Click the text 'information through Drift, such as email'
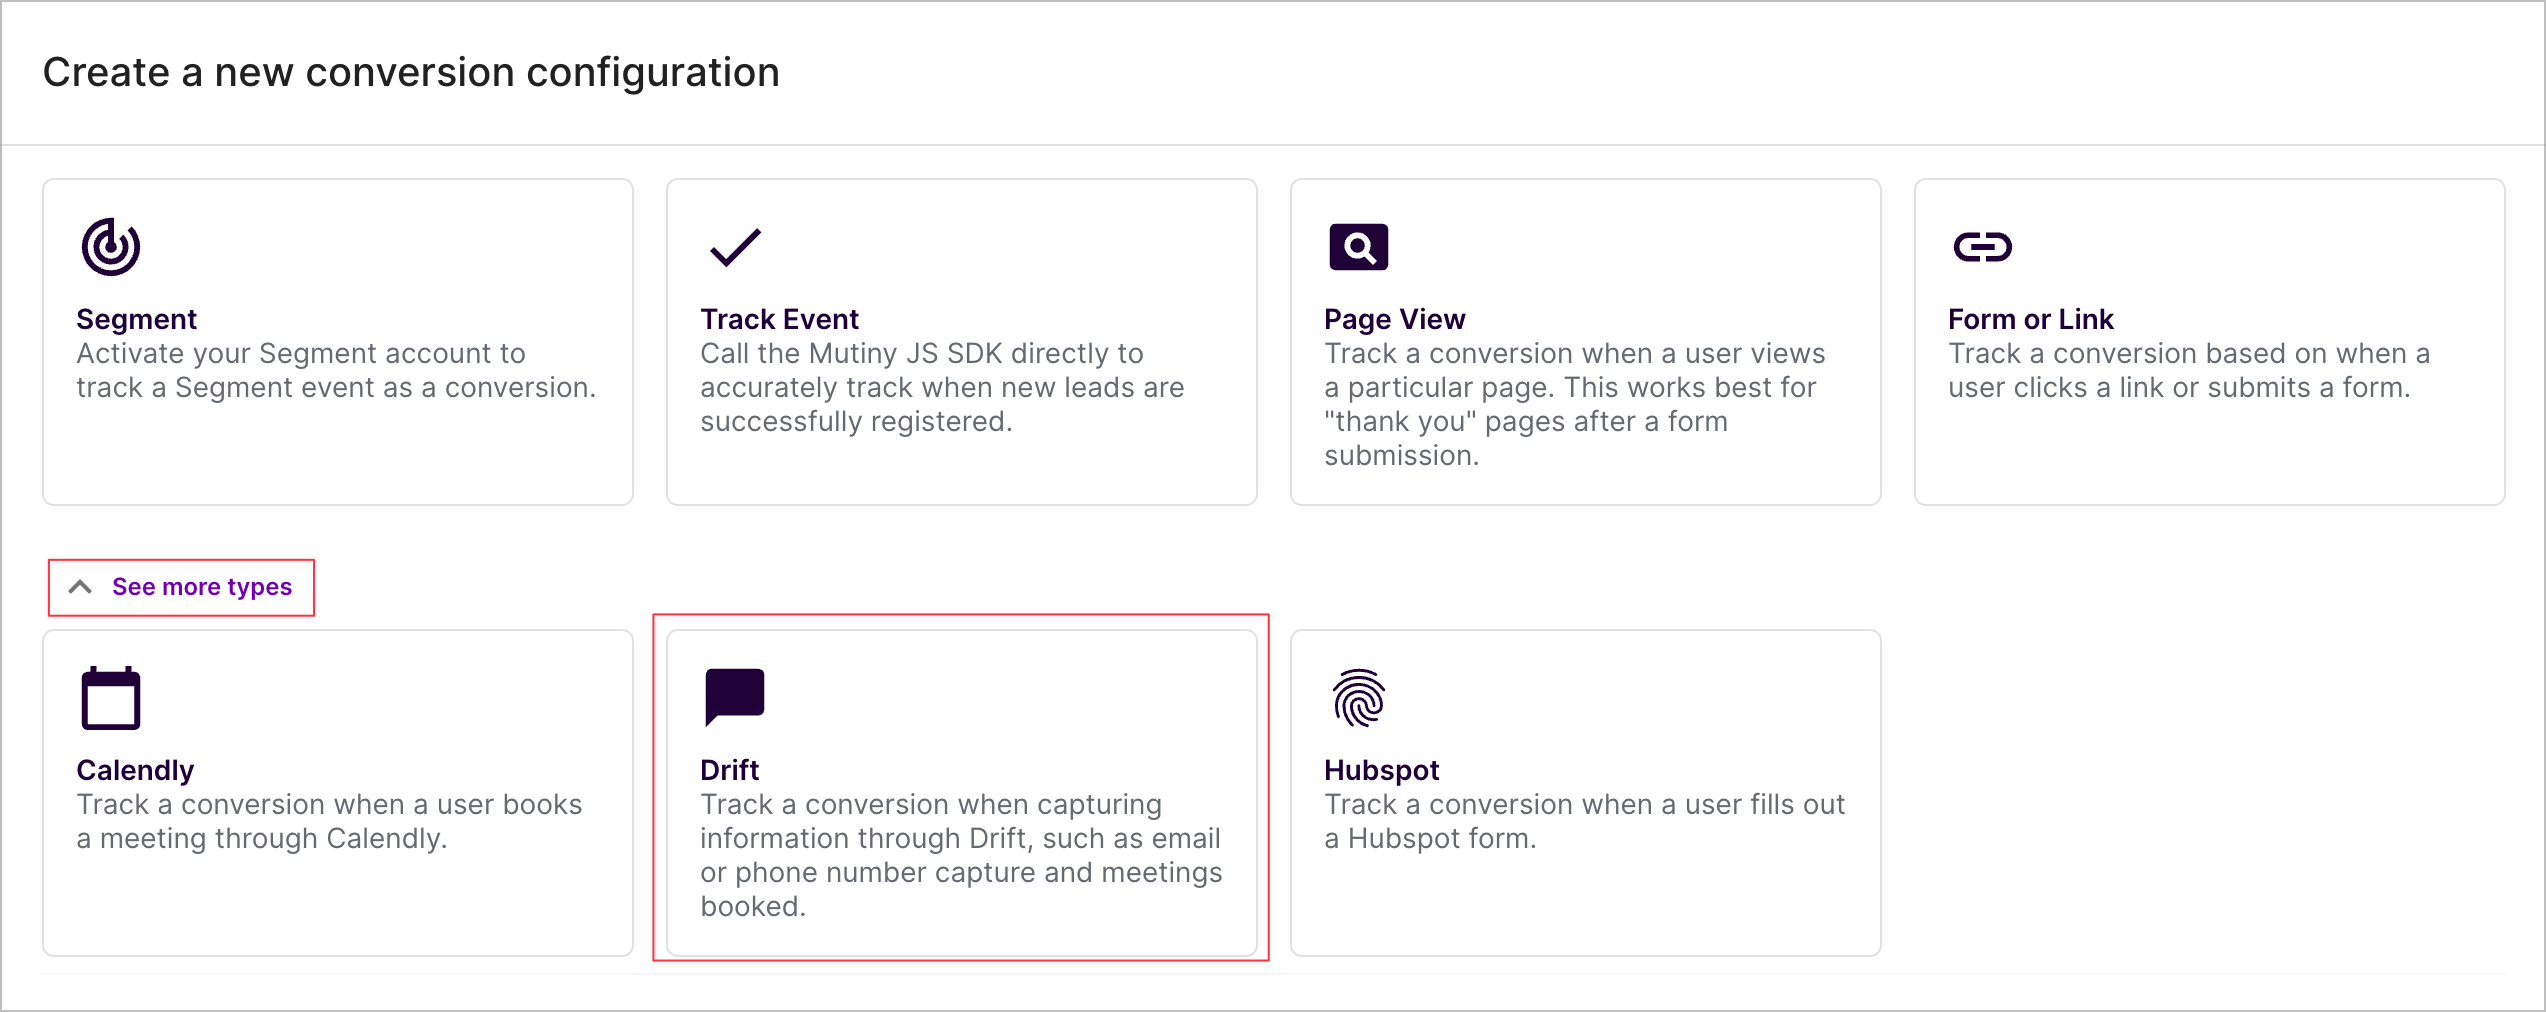 coord(960,838)
